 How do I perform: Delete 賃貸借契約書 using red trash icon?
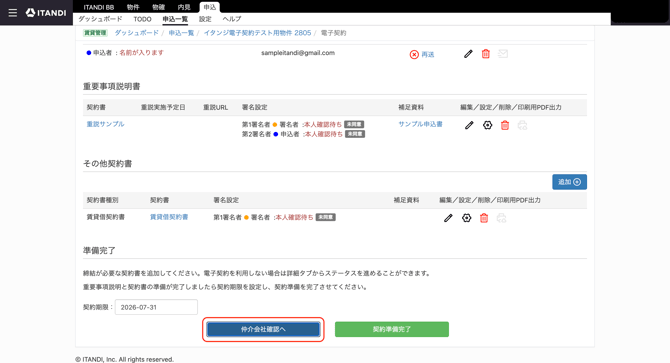click(484, 218)
